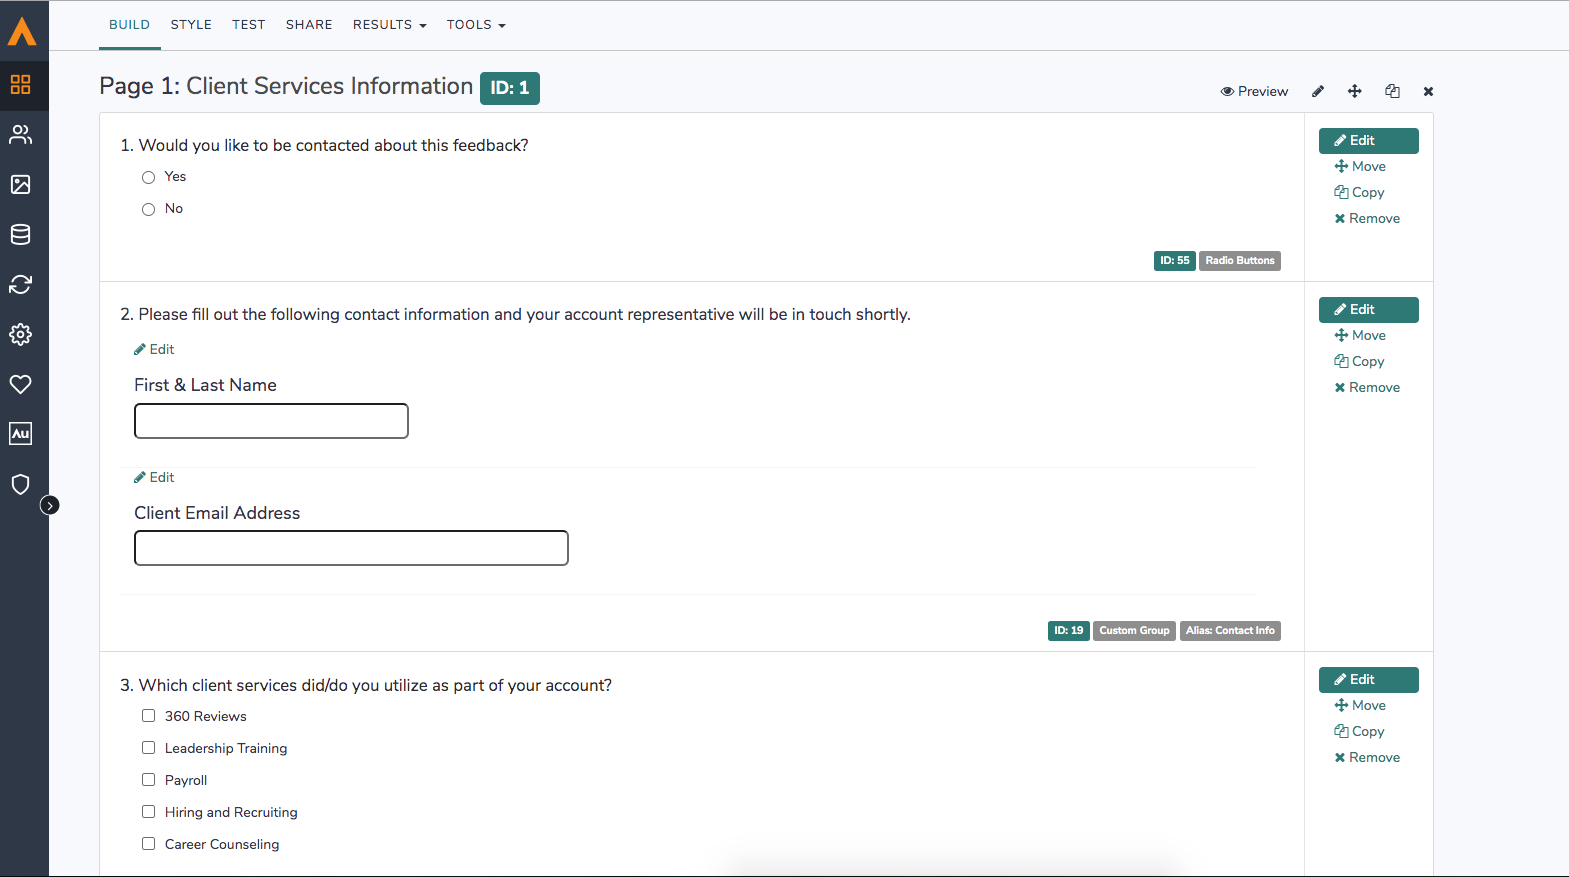Screen dimensions: 1569x877
Task: Switch to the SHARE tab
Action: pos(309,24)
